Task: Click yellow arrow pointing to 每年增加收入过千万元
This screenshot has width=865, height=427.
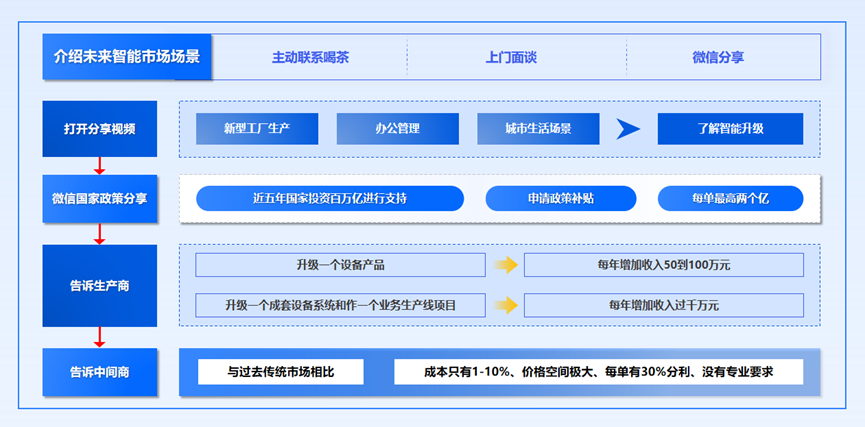Action: (507, 305)
